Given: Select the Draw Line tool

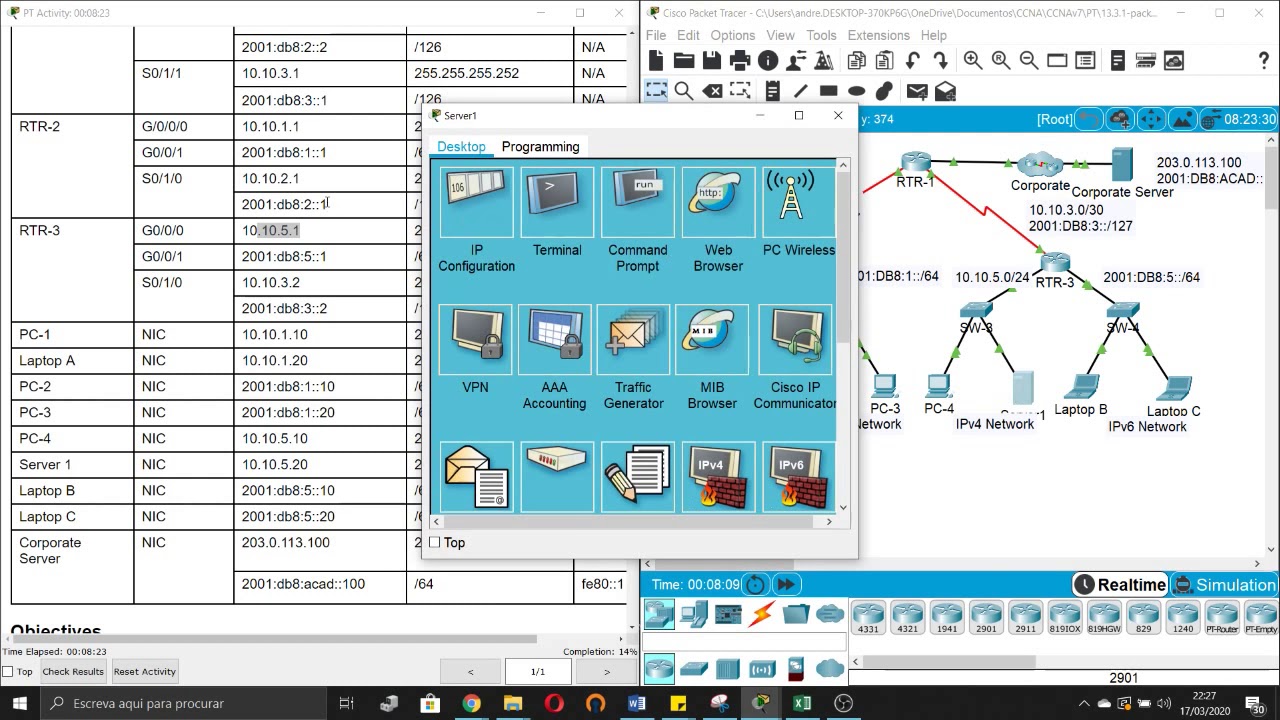Looking at the screenshot, I should 800,91.
